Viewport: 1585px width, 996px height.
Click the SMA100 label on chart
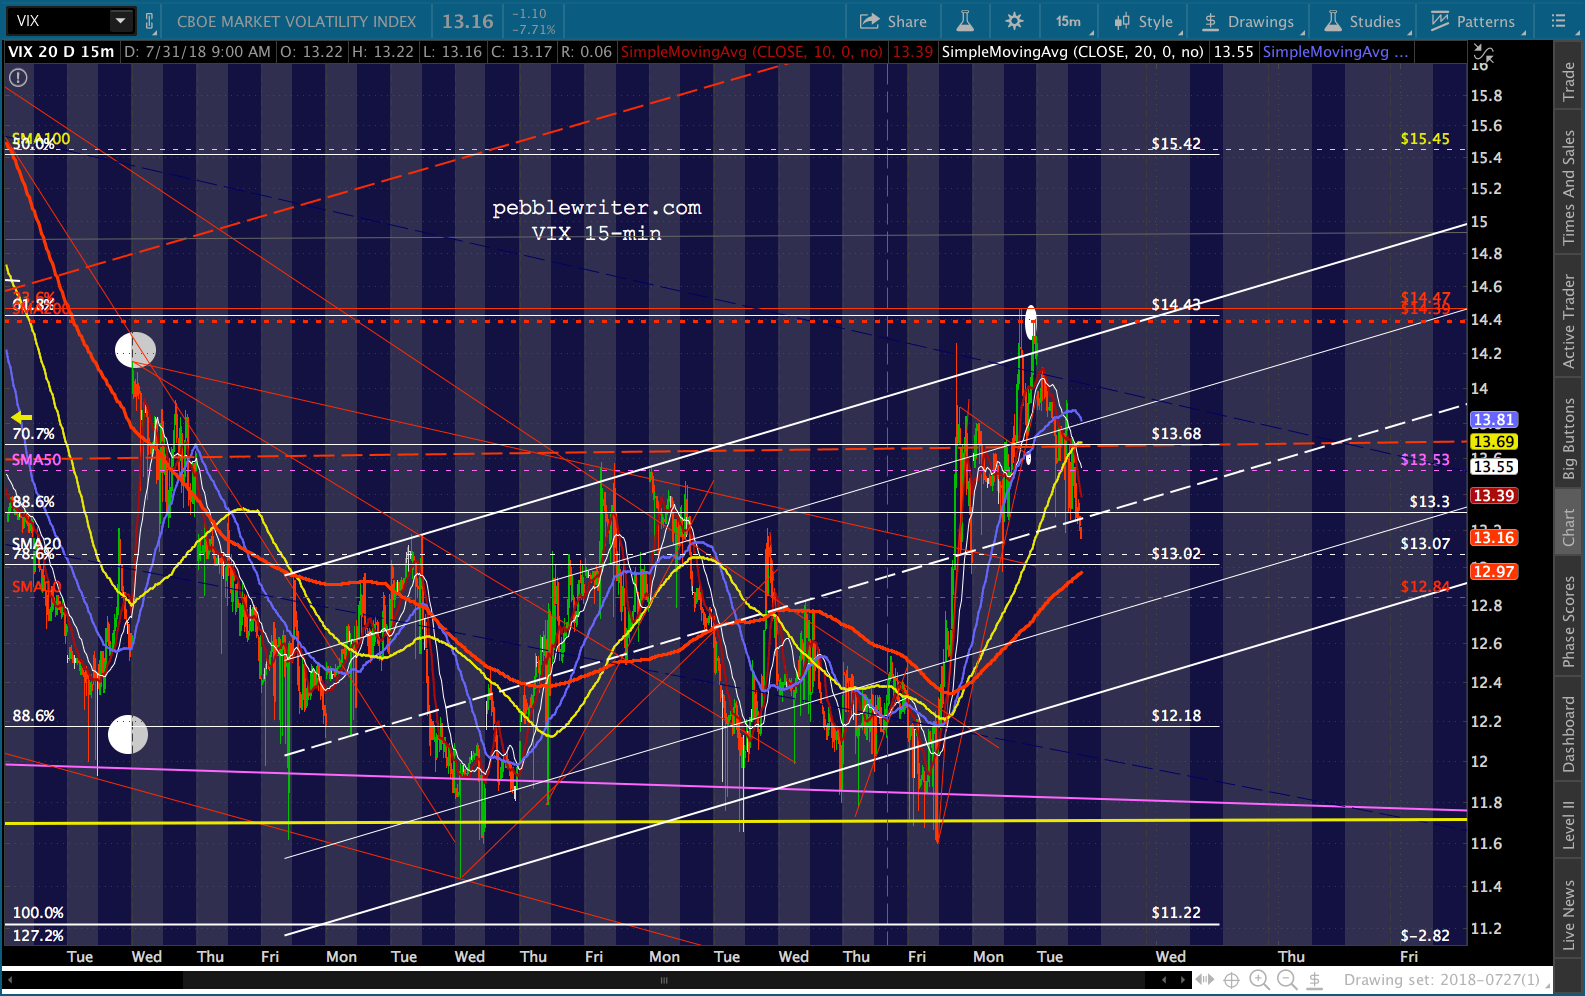pos(41,139)
